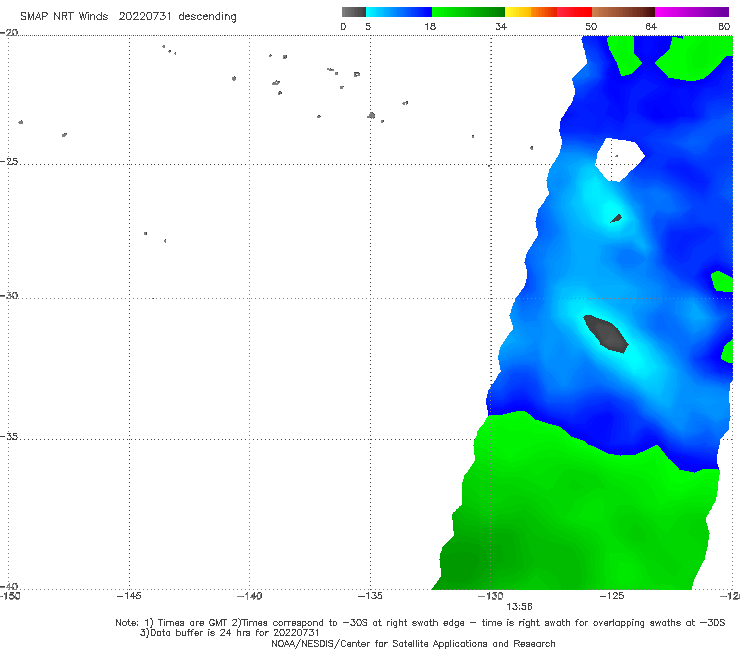Click the green segment of the wind scale
Viewport: 740px width, 650px height.
tap(468, 12)
